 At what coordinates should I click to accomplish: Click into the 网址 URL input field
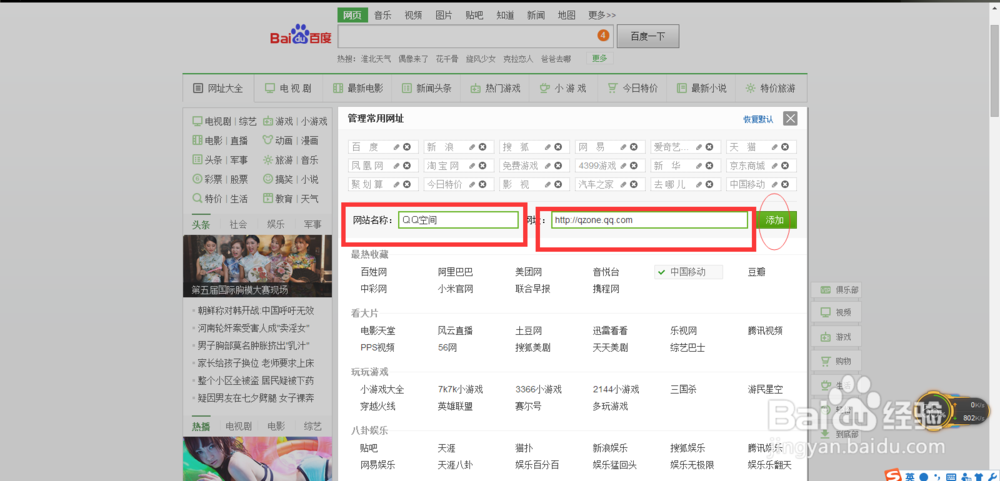[x=649, y=220]
